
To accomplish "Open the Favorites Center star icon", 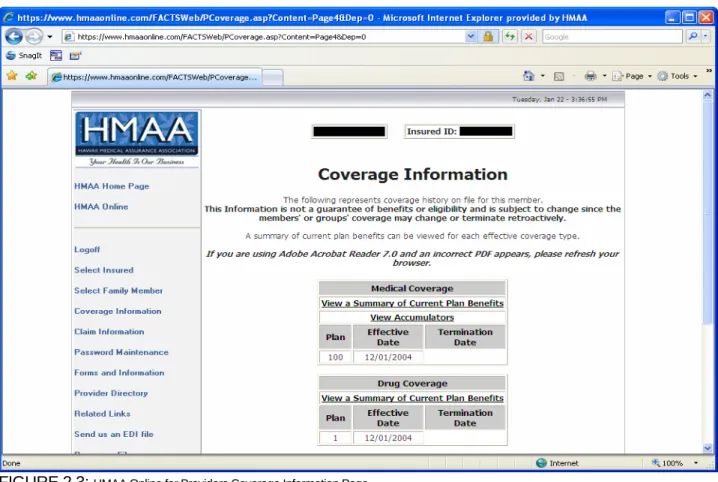I will tap(12, 76).
